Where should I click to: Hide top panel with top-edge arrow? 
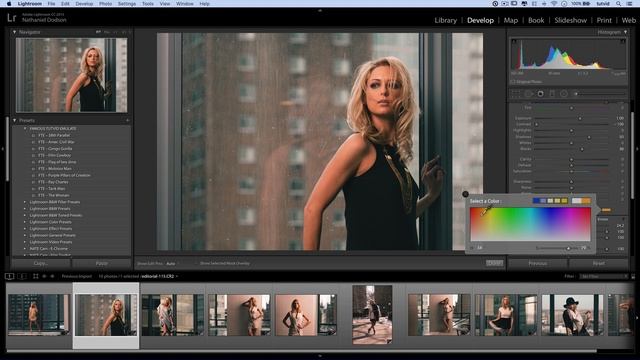pos(320,11)
